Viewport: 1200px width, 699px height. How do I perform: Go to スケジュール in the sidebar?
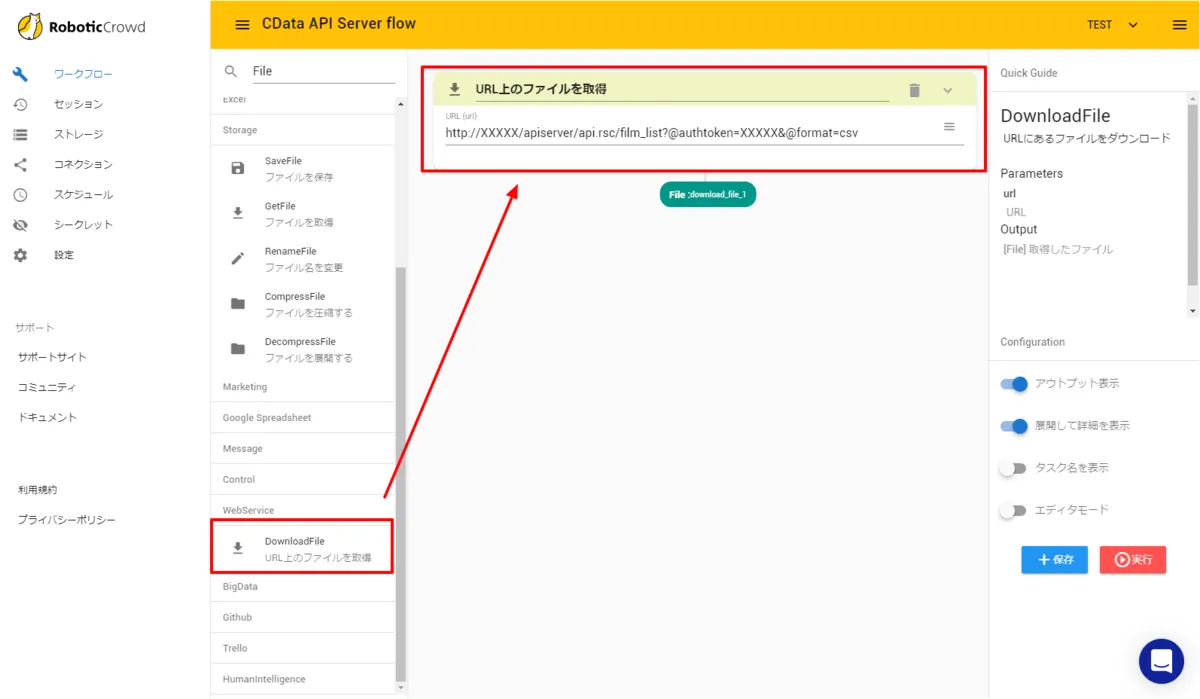[83, 194]
